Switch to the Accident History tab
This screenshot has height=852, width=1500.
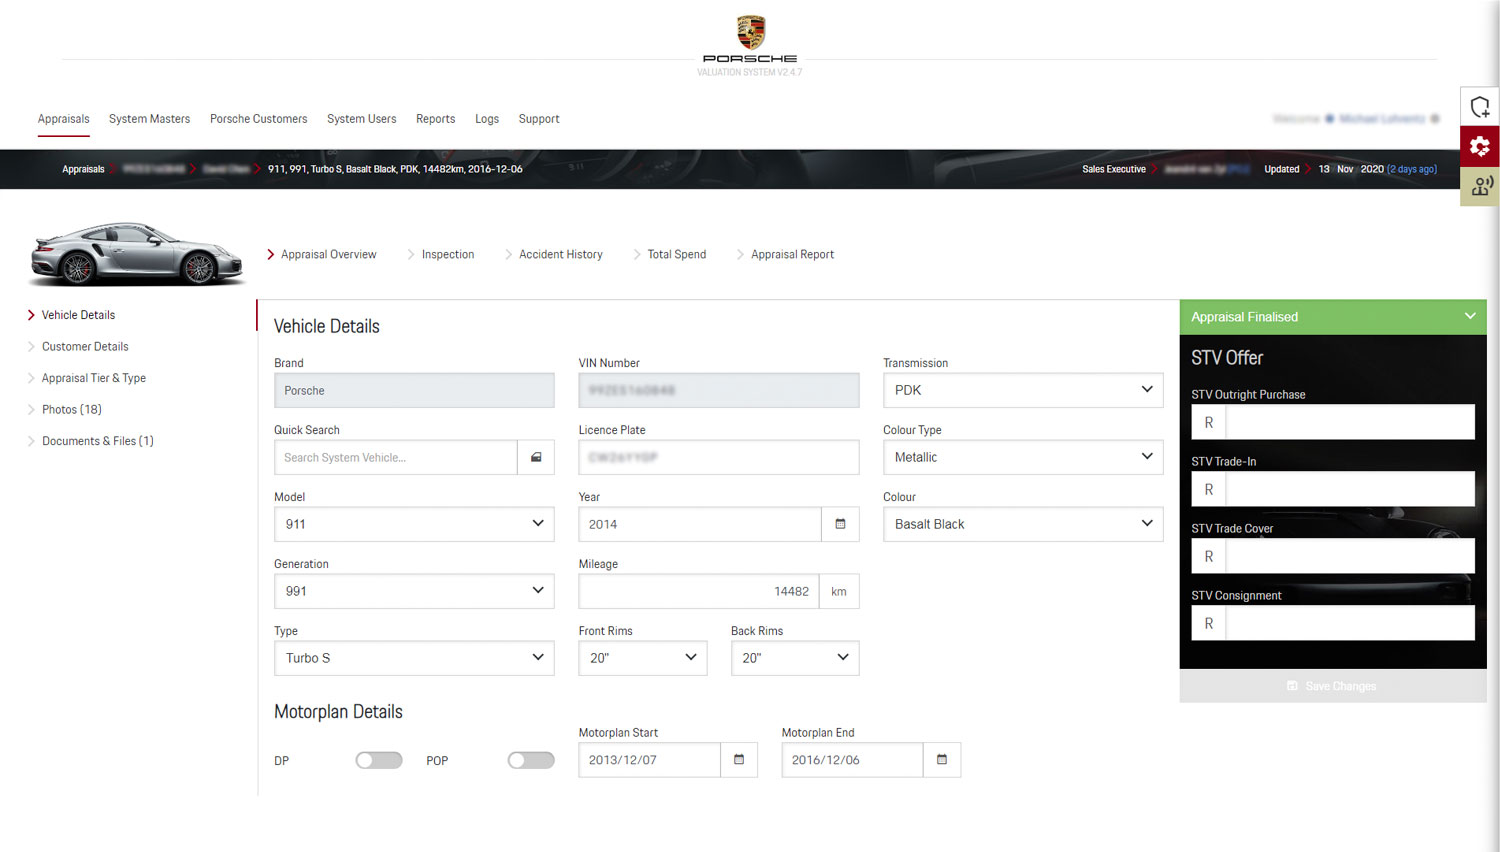click(560, 255)
